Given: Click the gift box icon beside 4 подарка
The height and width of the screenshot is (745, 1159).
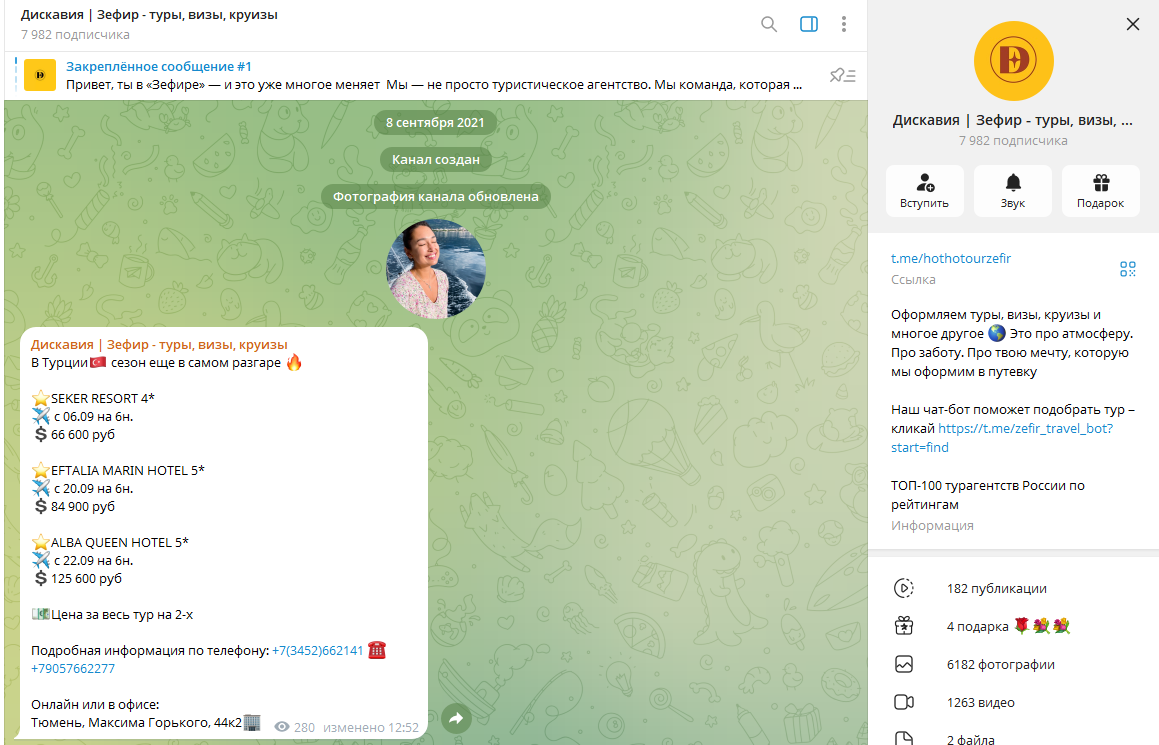Looking at the screenshot, I should pyautogui.click(x=904, y=626).
